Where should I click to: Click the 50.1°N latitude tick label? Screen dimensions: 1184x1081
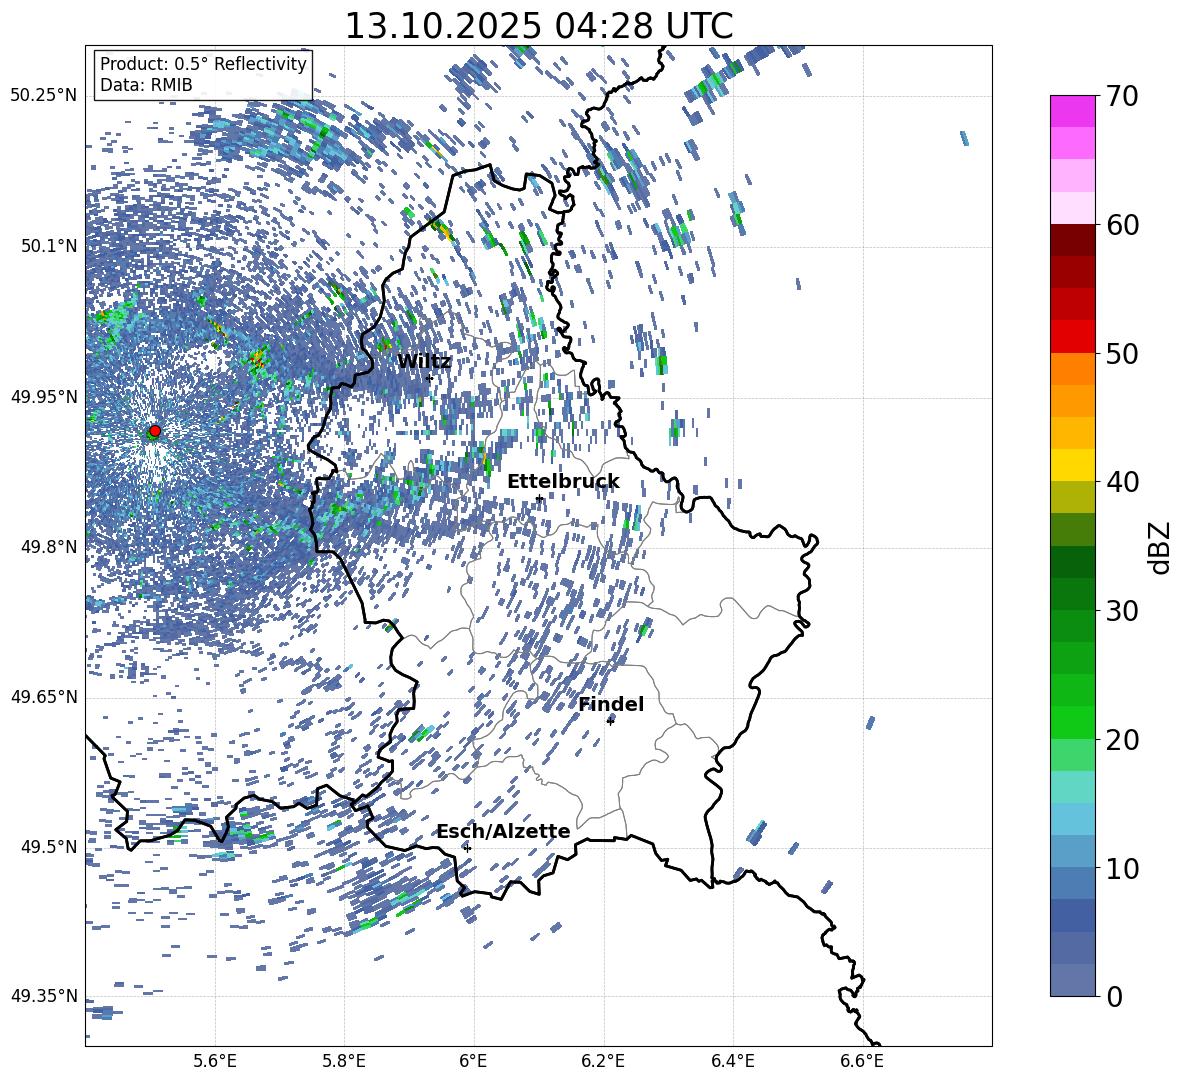coord(48,246)
